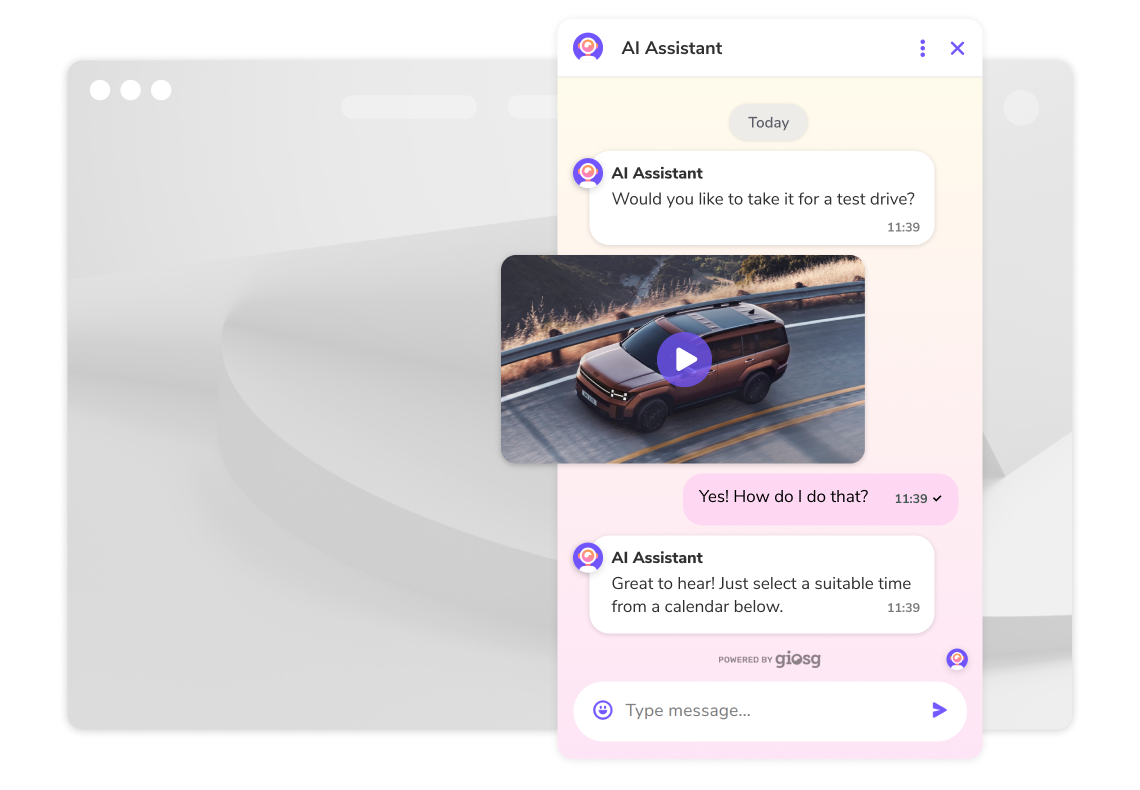Open the Powered by giosg link
This screenshot has height=790, width=1140.
768,659
